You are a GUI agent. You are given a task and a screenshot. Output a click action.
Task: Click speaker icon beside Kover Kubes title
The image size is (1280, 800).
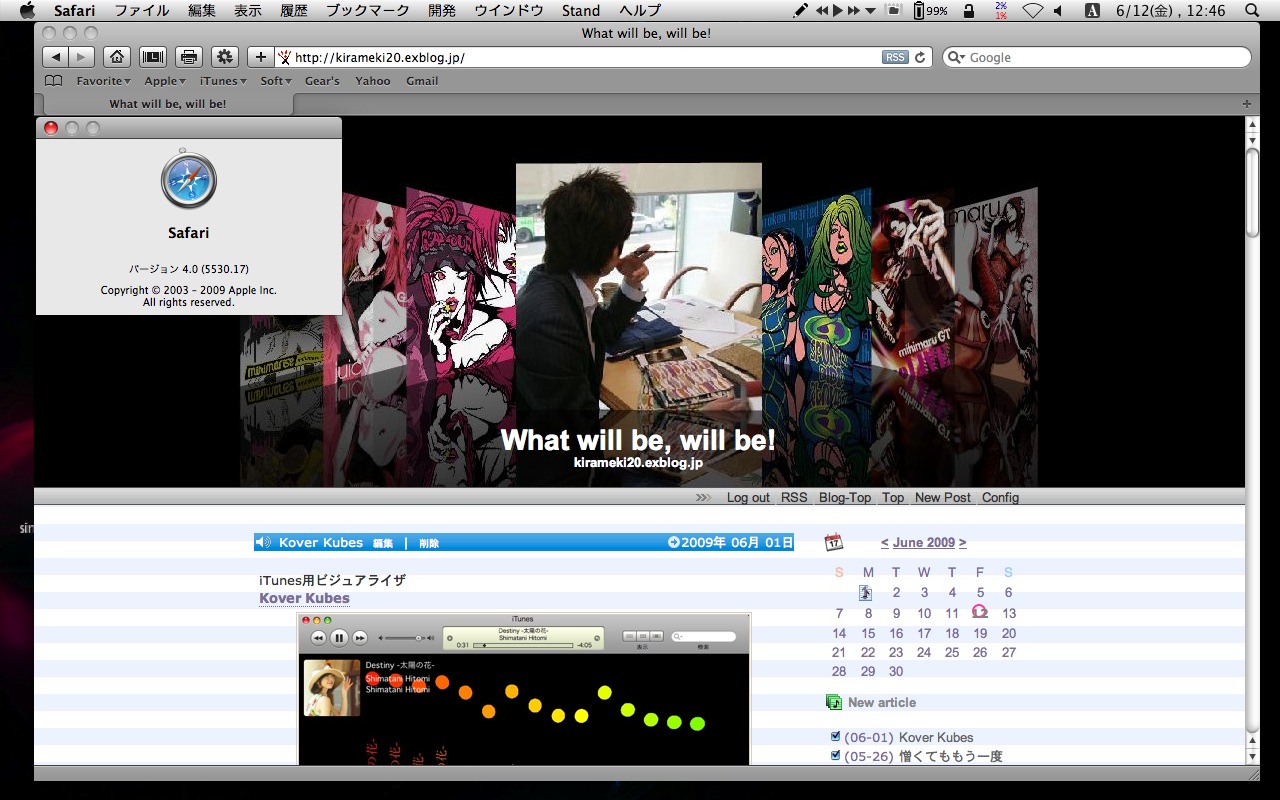tap(263, 542)
